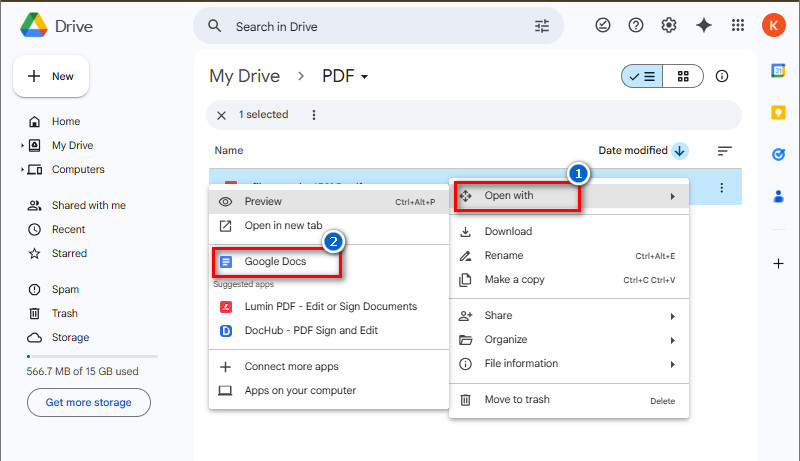Choose Open in new tab
This screenshot has height=461, width=800.
[329, 225]
